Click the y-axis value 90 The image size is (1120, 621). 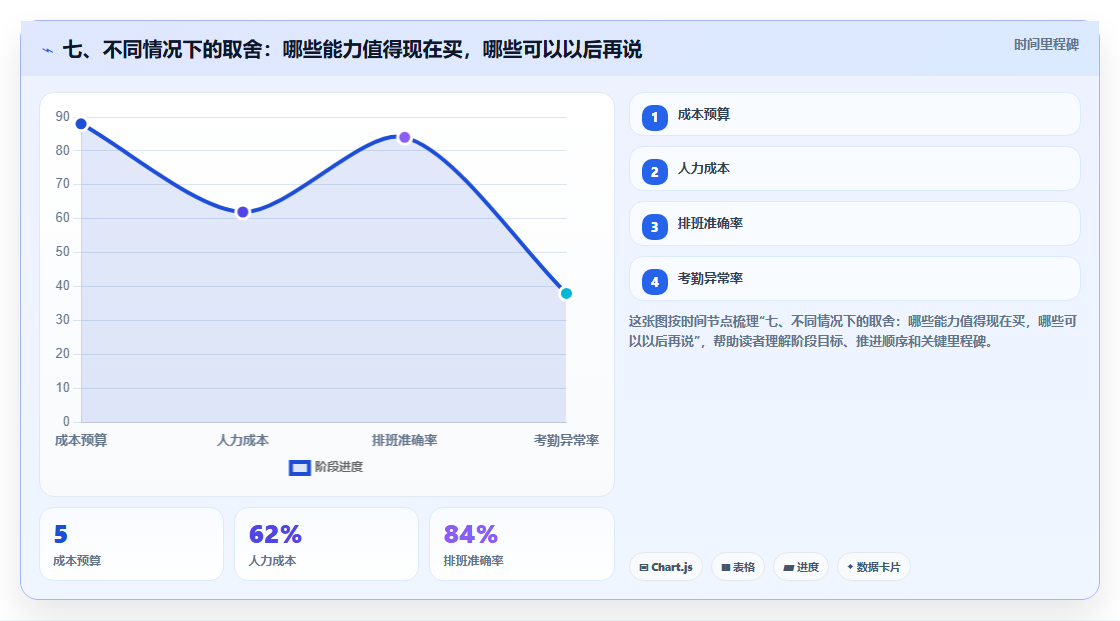pos(63,116)
